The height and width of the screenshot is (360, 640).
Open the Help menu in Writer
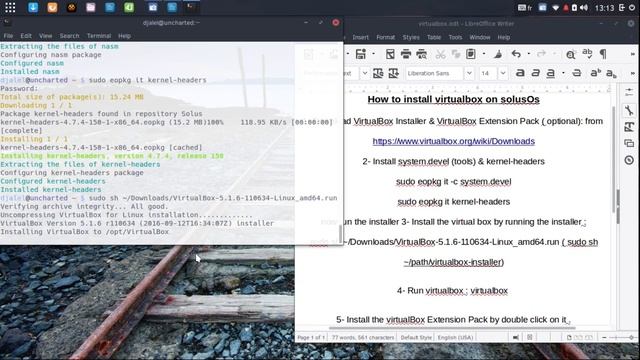pos(504,37)
